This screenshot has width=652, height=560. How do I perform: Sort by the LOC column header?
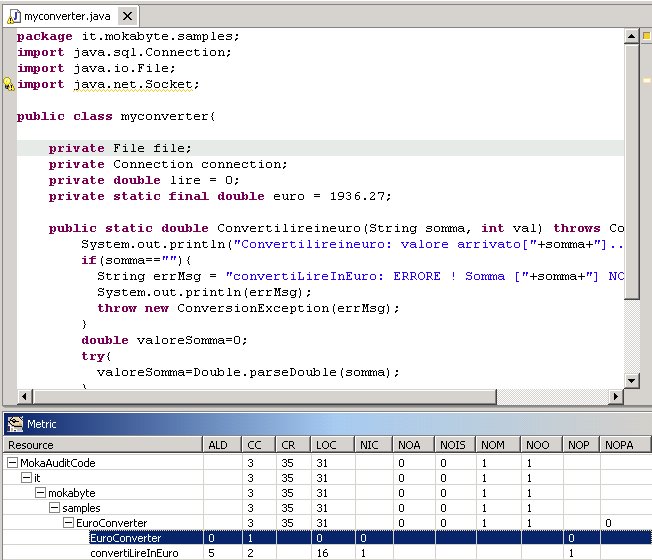point(332,445)
